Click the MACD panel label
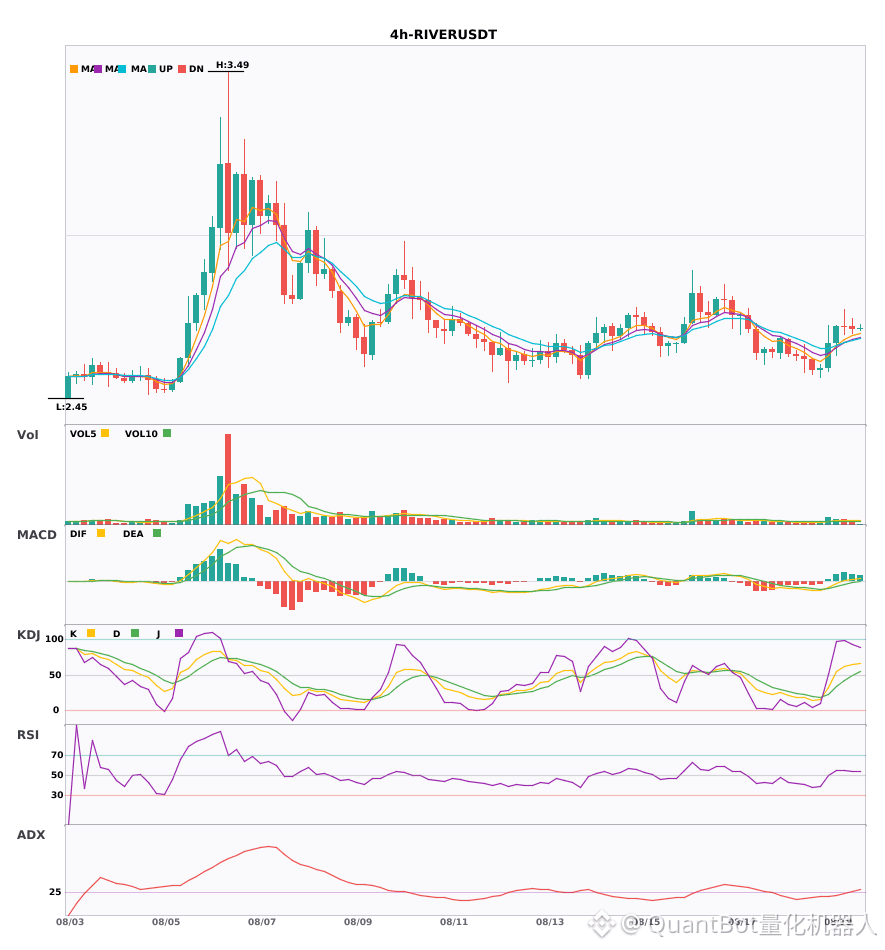Viewport: 885px width, 950px height. coord(36,535)
